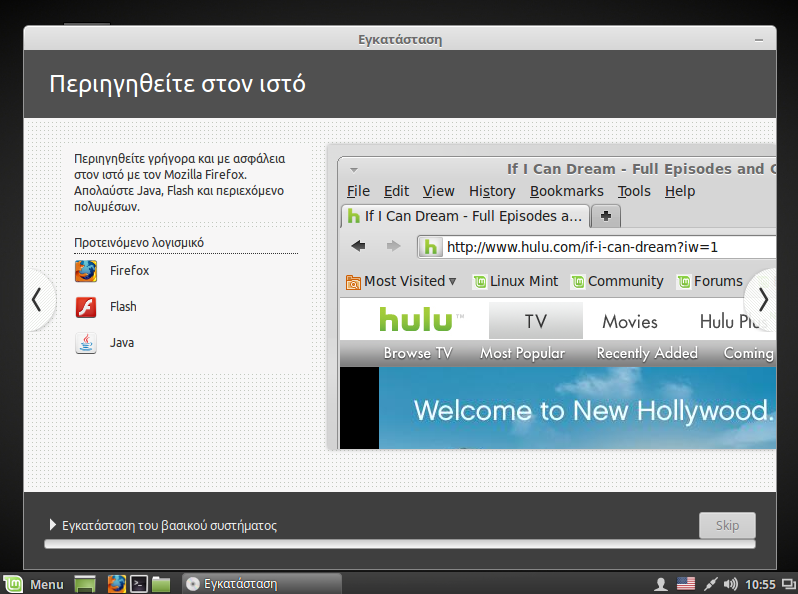This screenshot has width=798, height=594.
Task: Open the Linux Mint bookmark
Action: pos(516,281)
